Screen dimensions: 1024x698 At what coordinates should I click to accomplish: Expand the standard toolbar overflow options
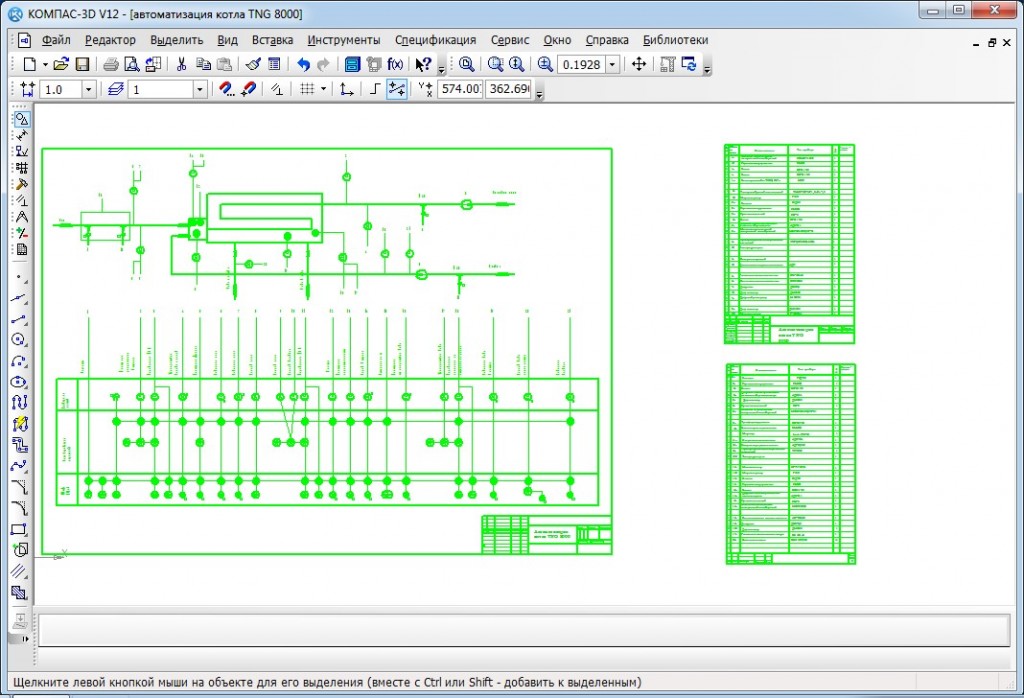441,69
